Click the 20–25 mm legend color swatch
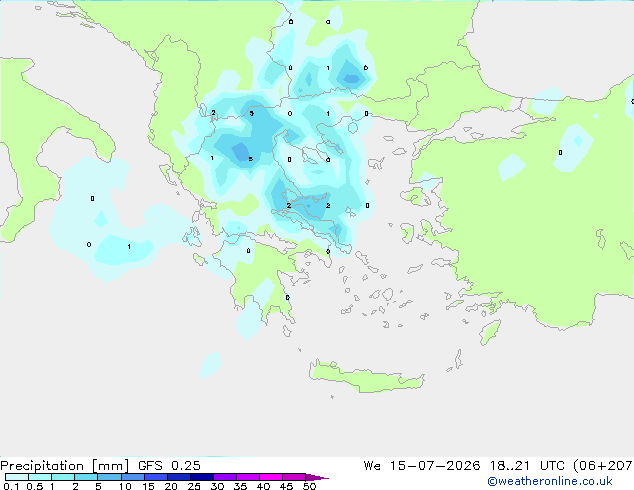This screenshot has height=490, width=634. [x=178, y=477]
